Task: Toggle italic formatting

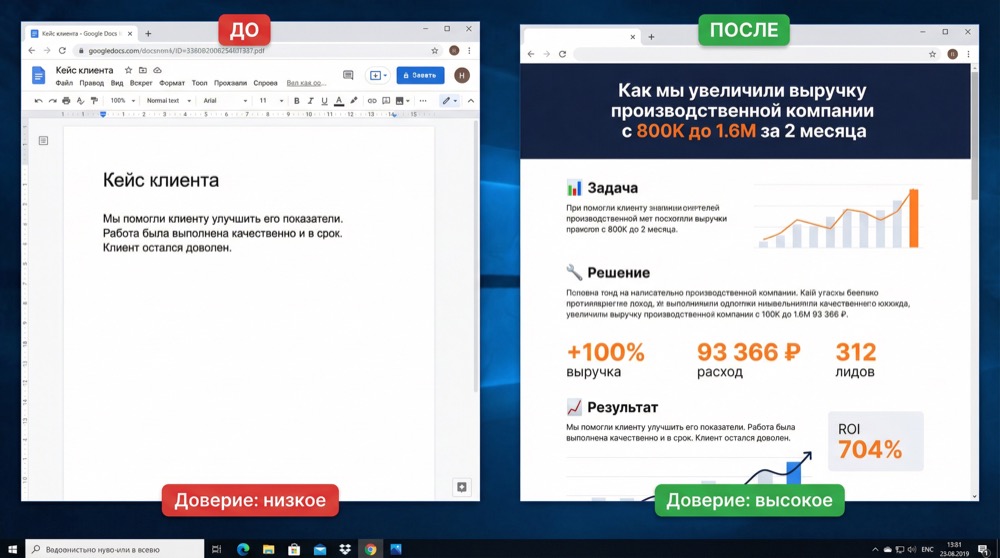Action: coord(311,101)
